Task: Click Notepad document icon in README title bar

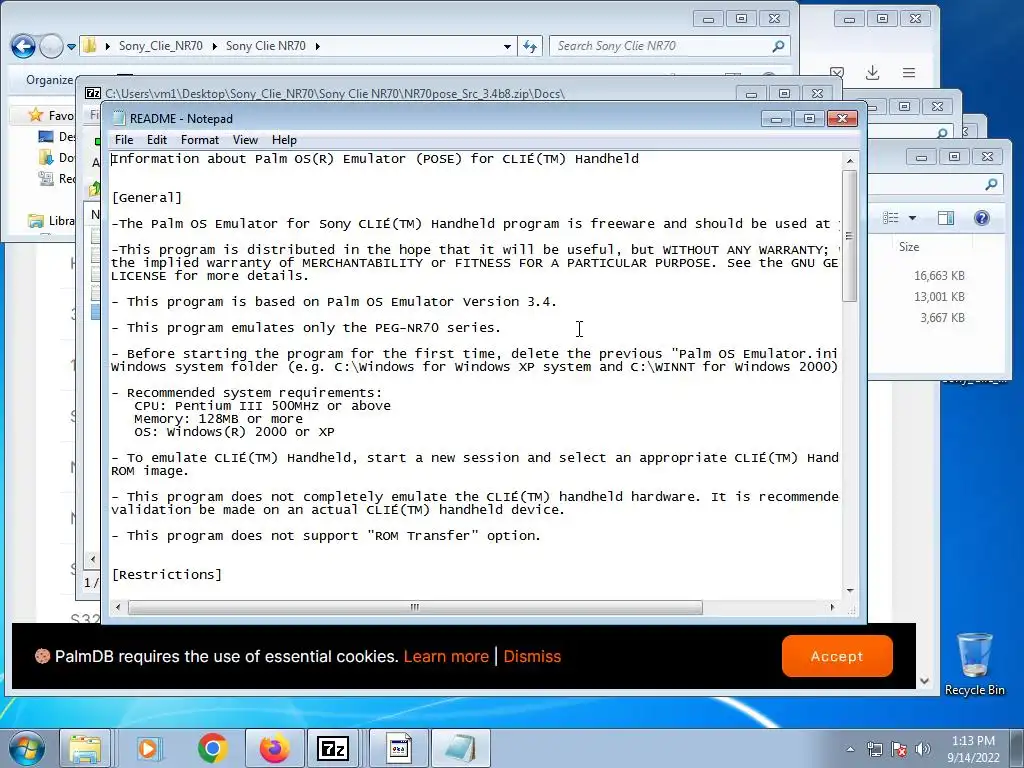Action: [118, 118]
